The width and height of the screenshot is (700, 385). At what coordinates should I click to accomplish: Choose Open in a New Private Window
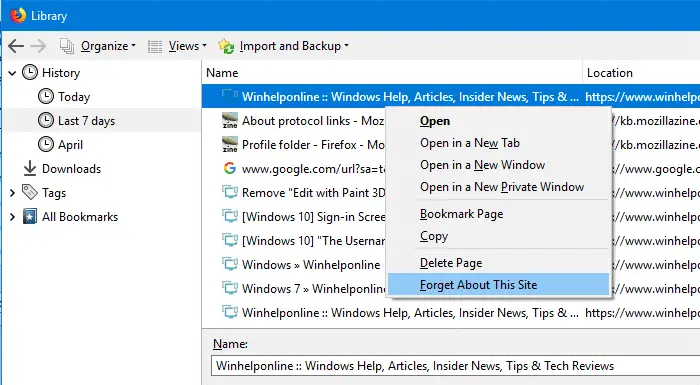[x=499, y=187]
